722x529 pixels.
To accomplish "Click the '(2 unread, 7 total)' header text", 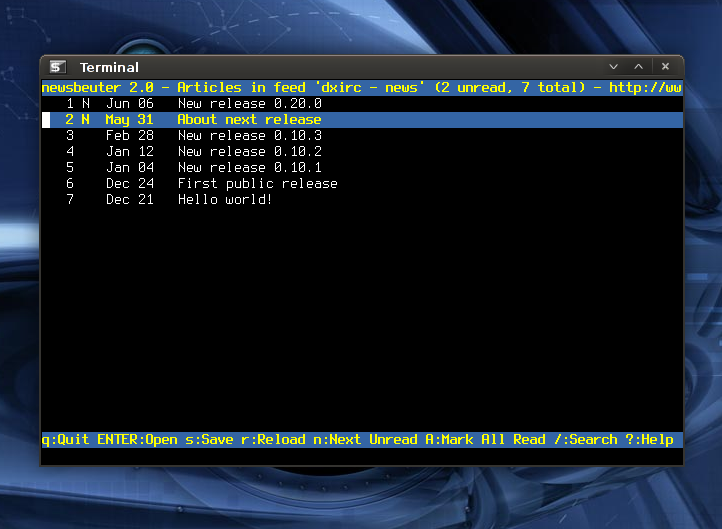I will point(510,87).
